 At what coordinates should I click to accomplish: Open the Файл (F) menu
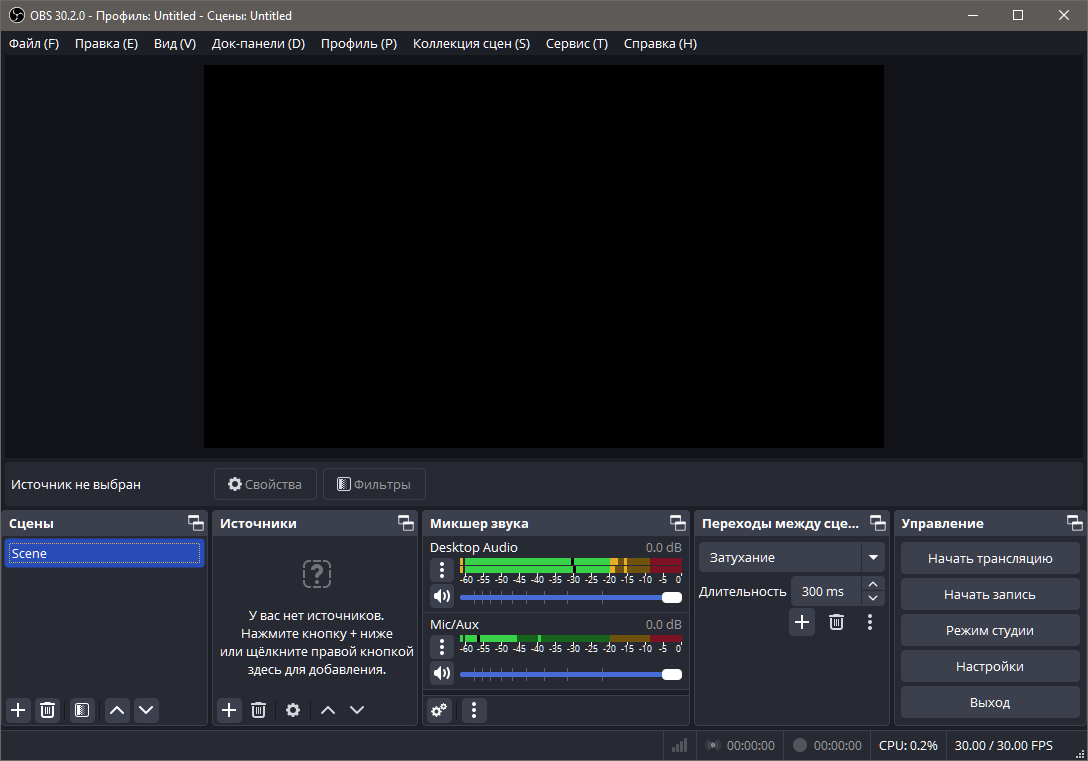tap(34, 44)
